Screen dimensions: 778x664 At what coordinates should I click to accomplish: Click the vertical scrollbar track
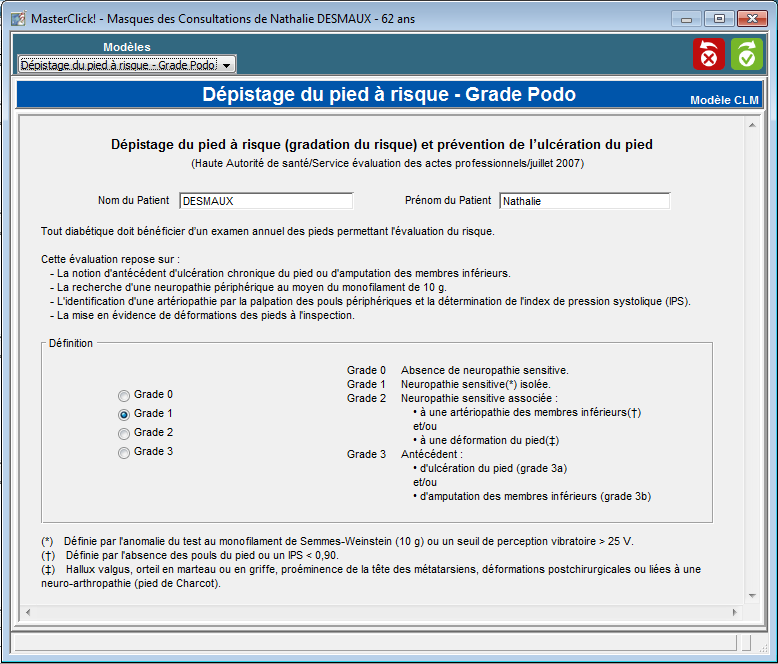[753, 360]
